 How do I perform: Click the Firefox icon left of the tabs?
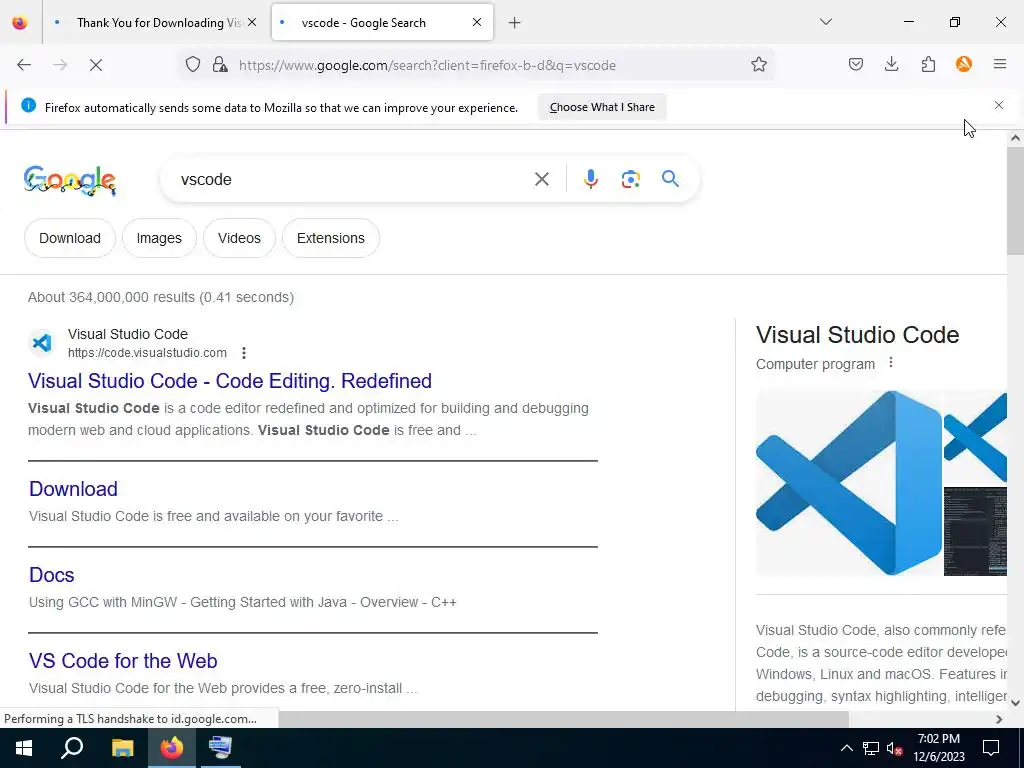point(20,22)
